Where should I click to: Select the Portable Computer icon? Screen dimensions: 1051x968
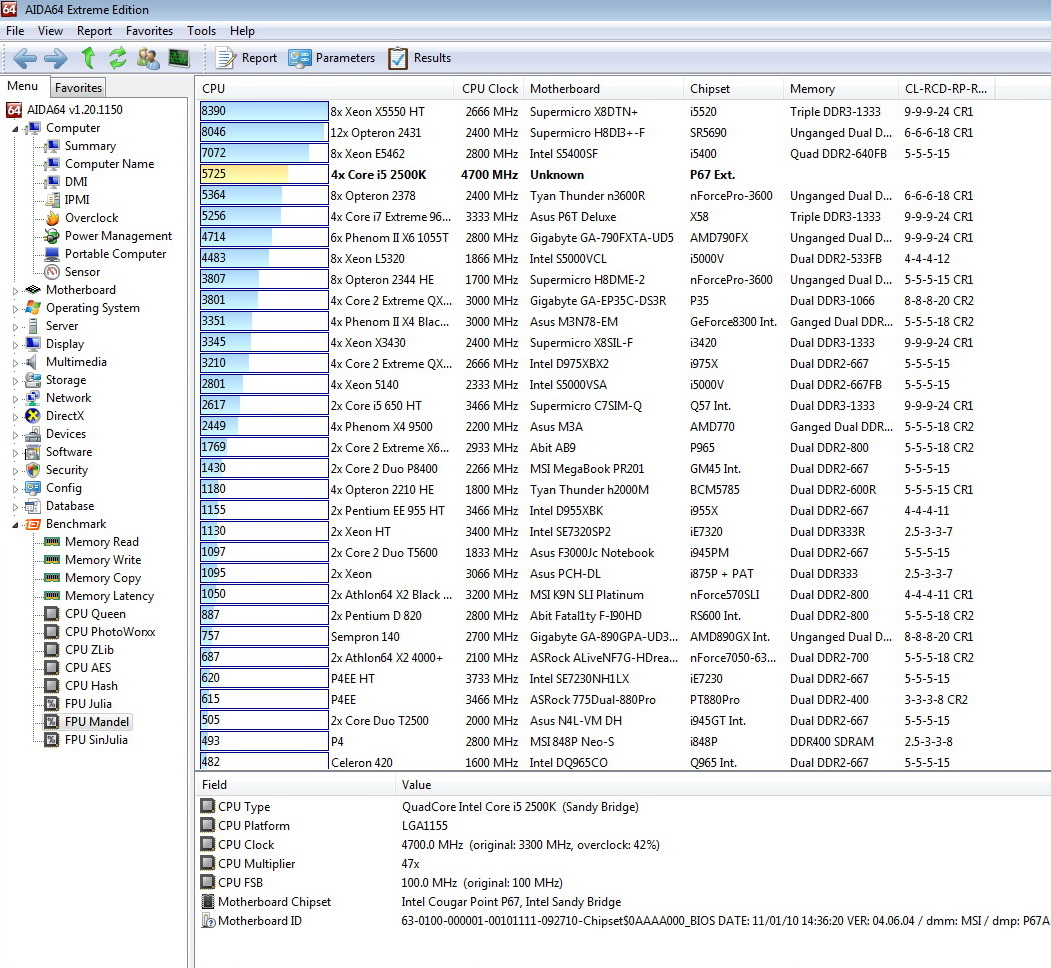52,254
